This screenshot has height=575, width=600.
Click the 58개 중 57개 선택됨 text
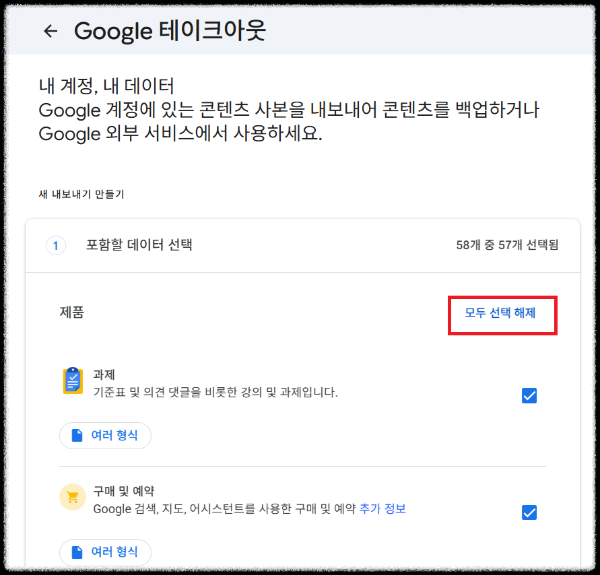(x=507, y=245)
